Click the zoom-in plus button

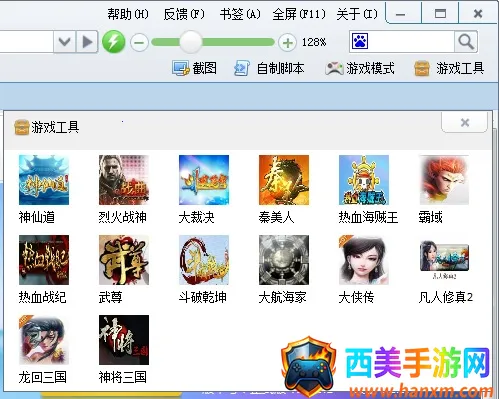coord(287,43)
